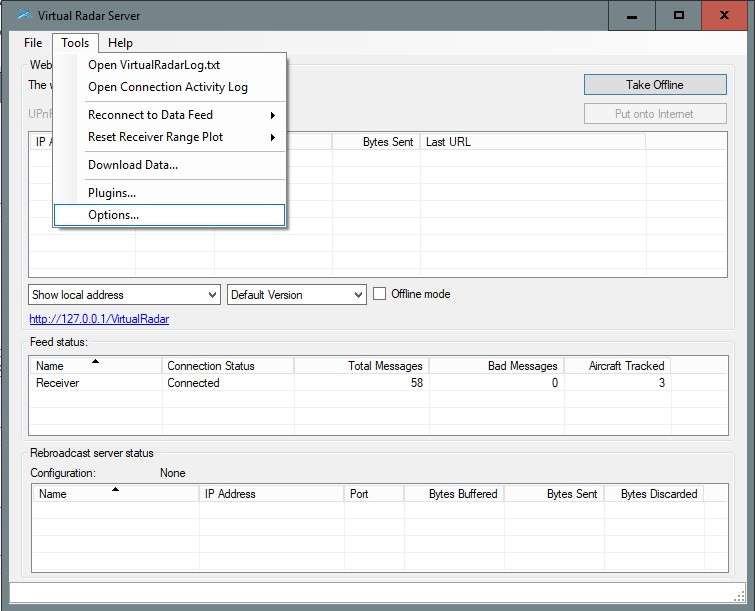Click rebroadcast Bytes Sent column header
Viewport: 755px width, 611px height.
click(554, 494)
